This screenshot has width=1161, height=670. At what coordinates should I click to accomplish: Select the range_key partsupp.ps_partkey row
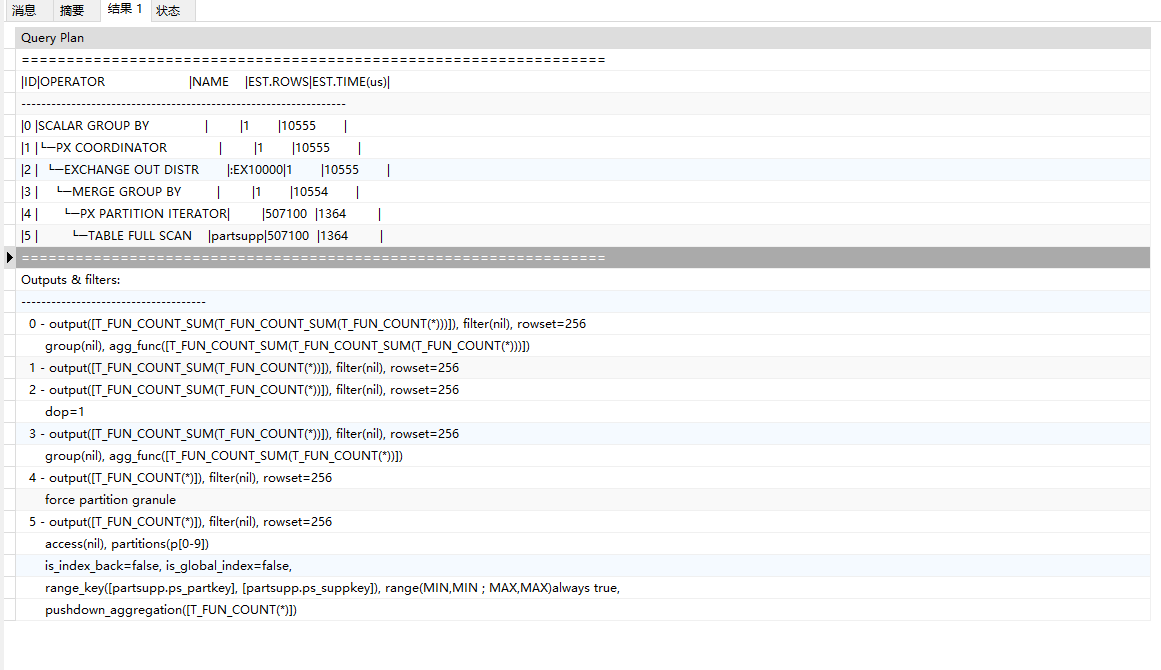tap(330, 588)
